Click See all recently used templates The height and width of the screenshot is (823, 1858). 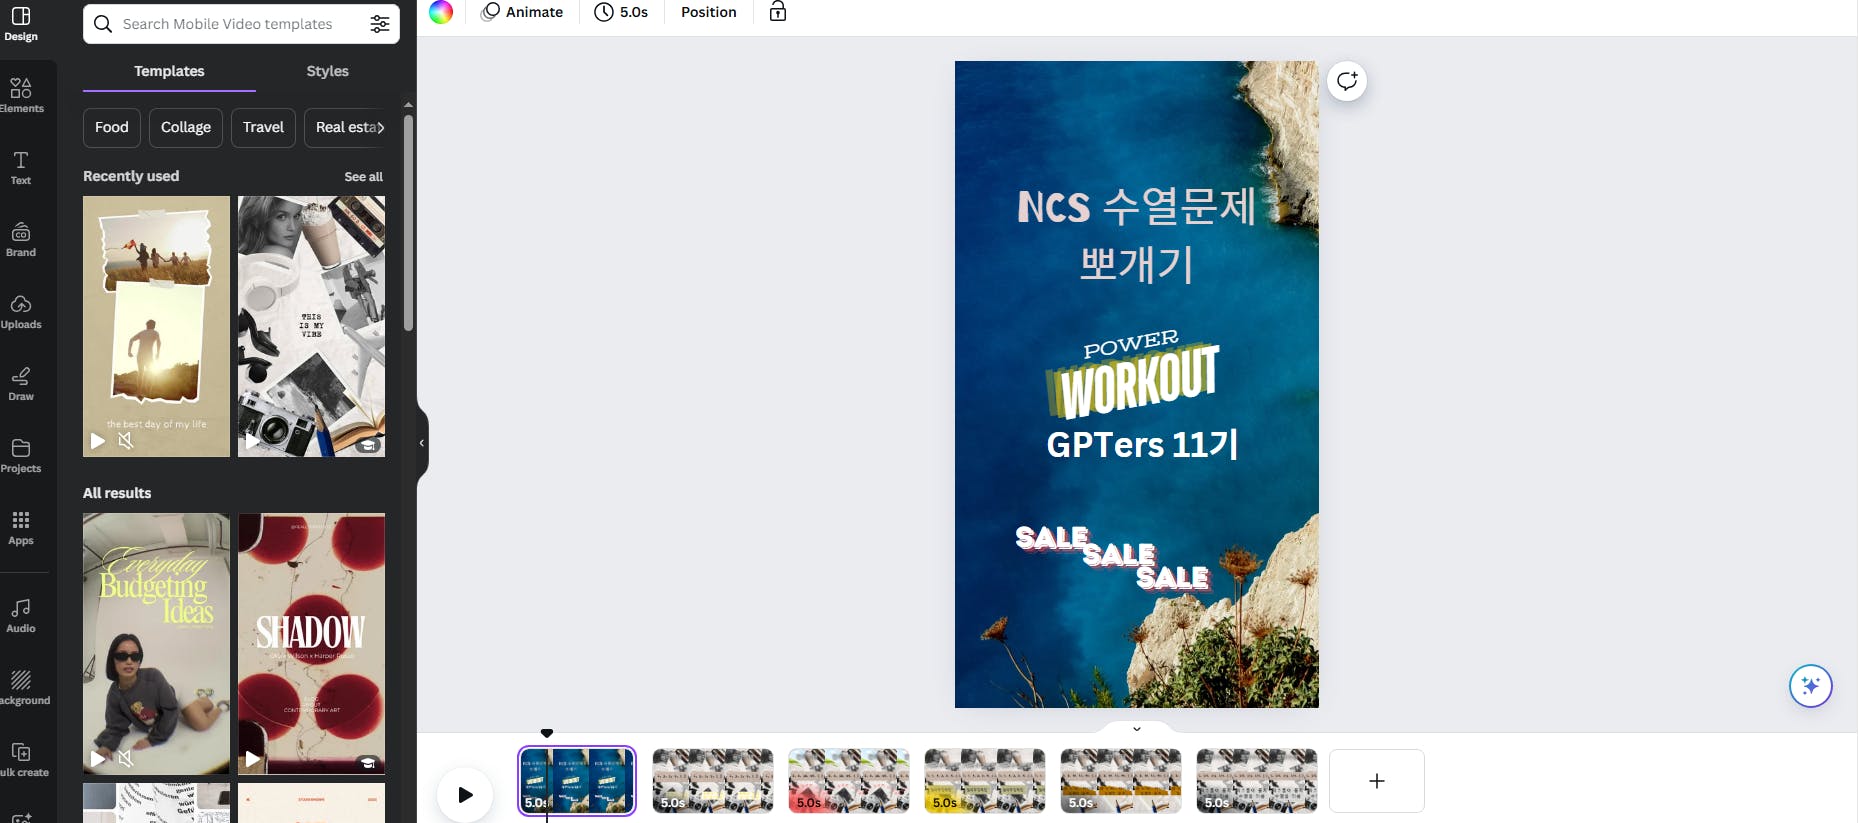tap(363, 177)
